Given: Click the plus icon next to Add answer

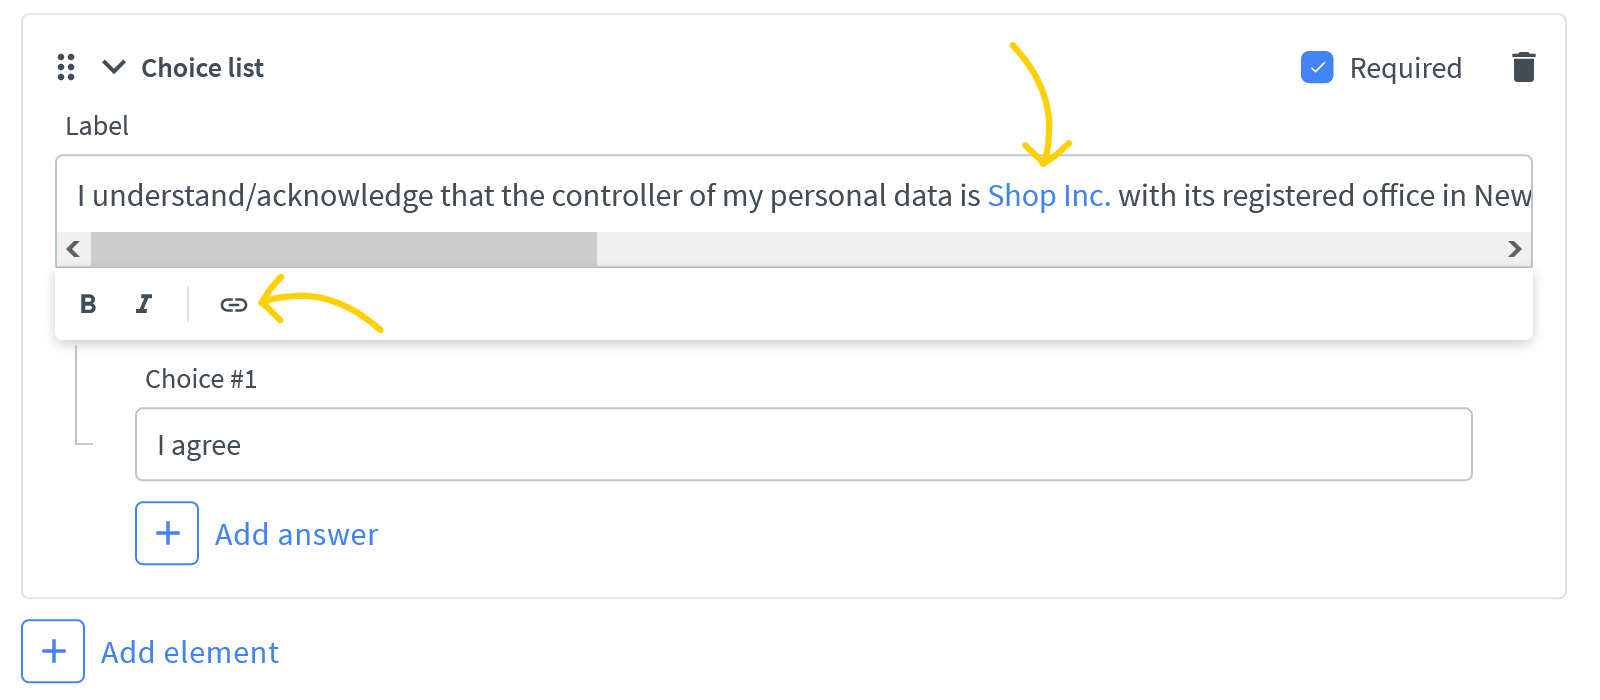Looking at the screenshot, I should (167, 533).
